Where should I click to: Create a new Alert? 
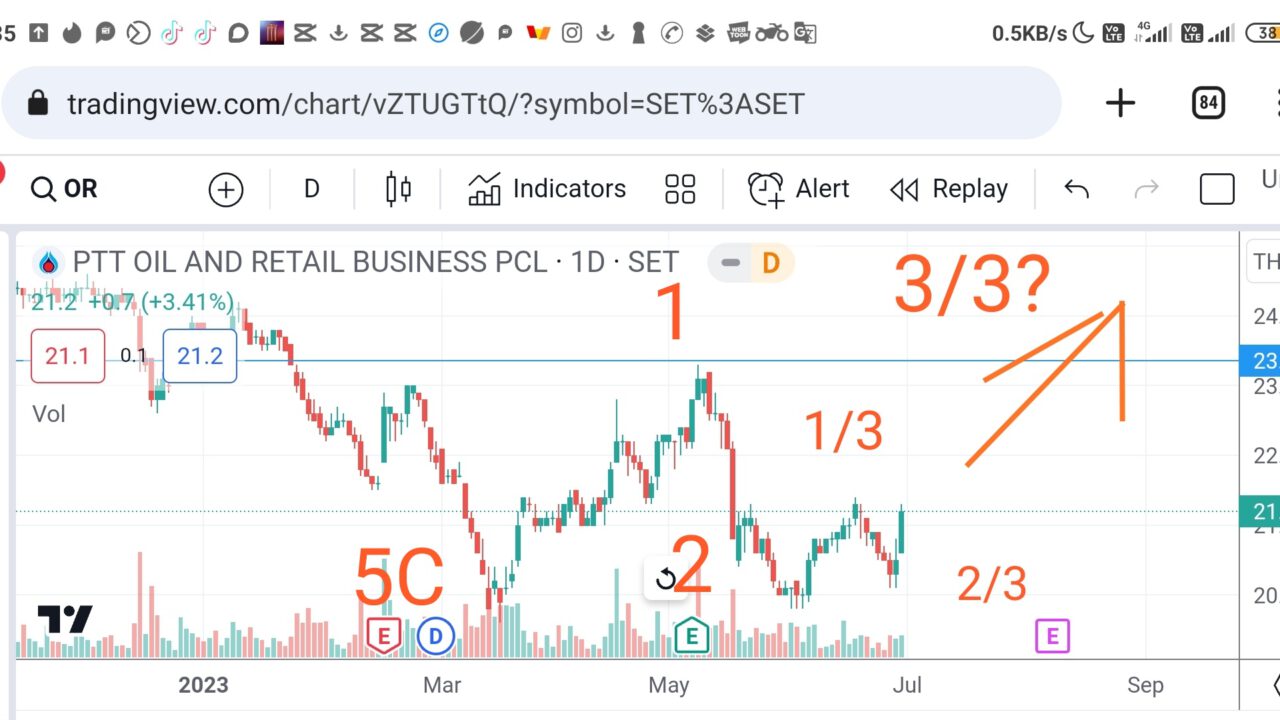(798, 188)
